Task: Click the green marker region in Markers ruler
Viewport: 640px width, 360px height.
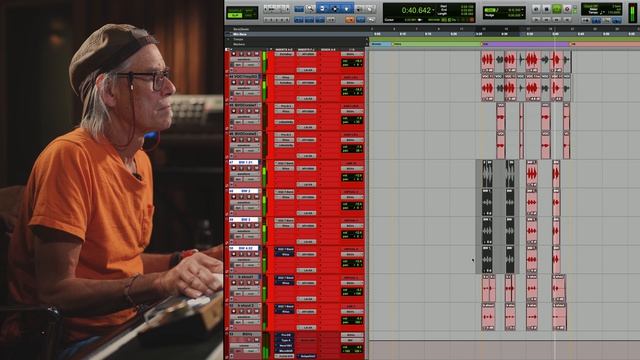Action: (x=437, y=44)
